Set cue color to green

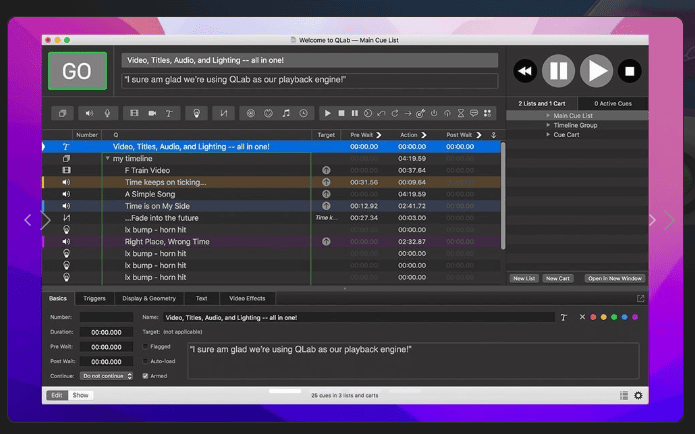click(x=614, y=317)
